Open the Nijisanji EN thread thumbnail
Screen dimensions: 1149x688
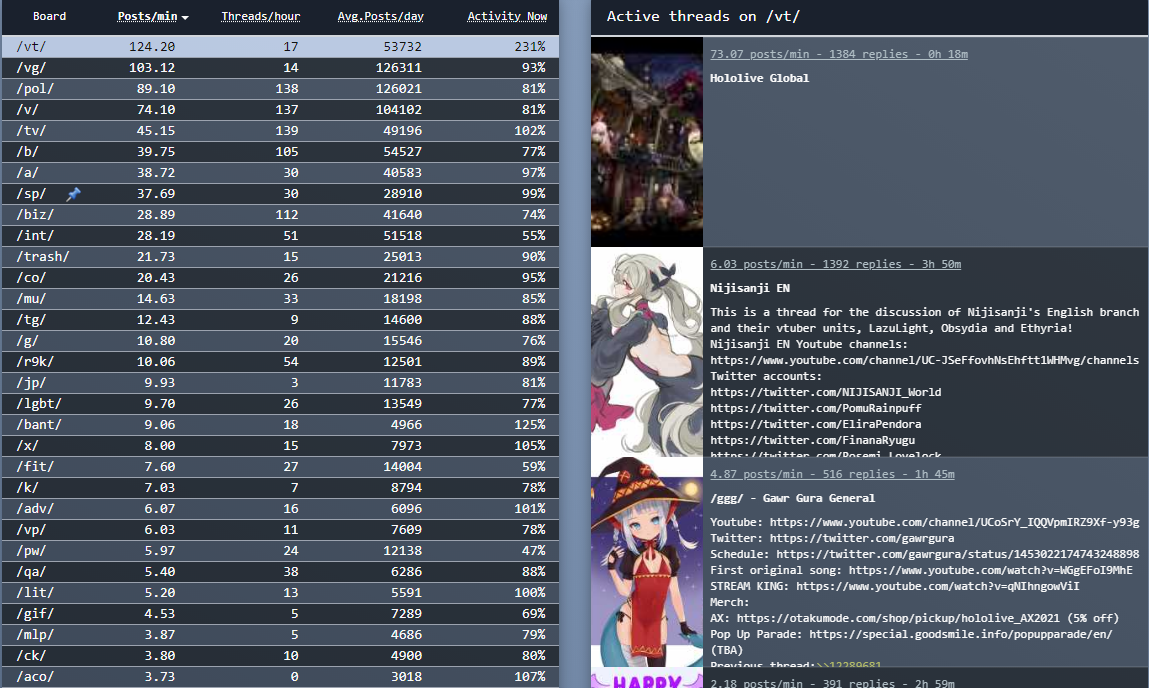pos(647,352)
